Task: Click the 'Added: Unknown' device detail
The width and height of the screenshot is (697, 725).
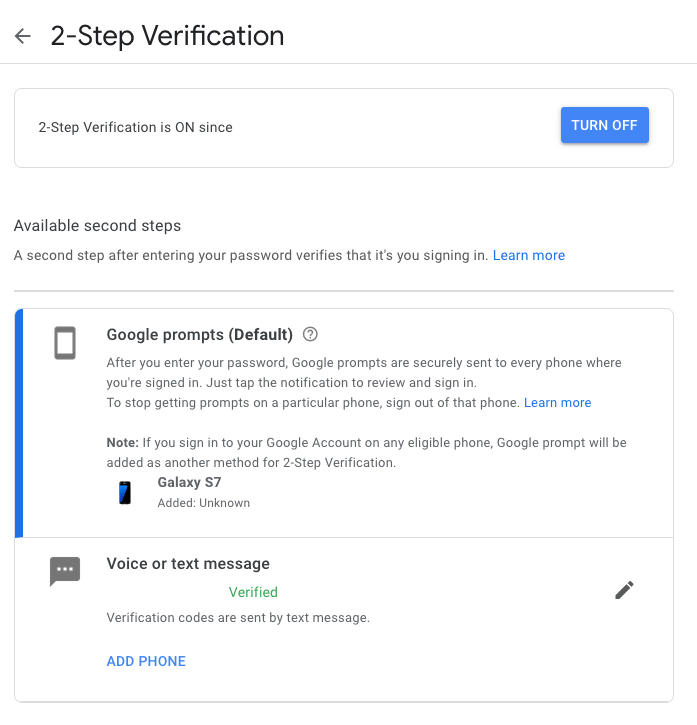Action: pyautogui.click(x=204, y=503)
